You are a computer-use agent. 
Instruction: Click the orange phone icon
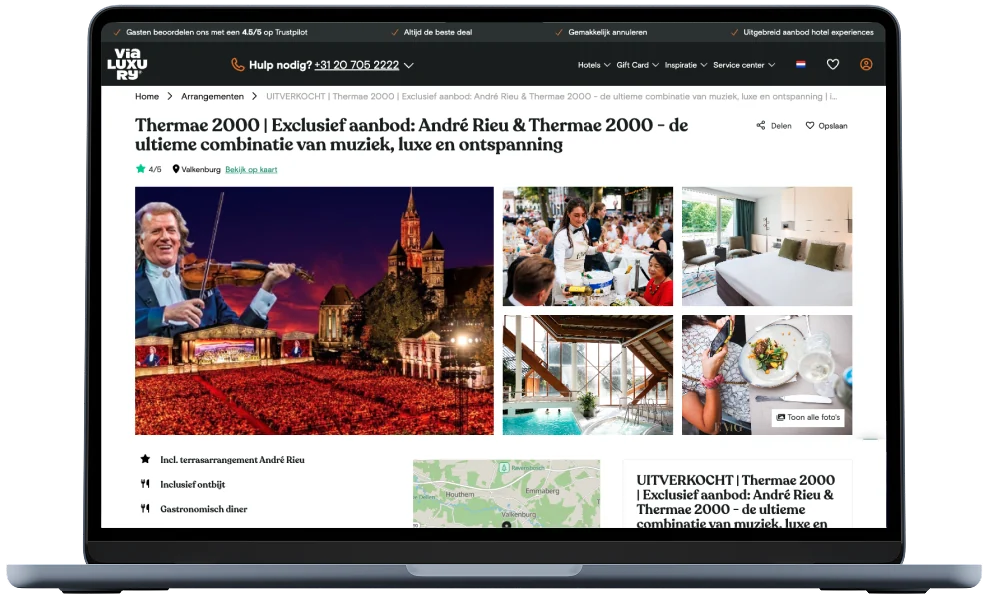point(238,64)
